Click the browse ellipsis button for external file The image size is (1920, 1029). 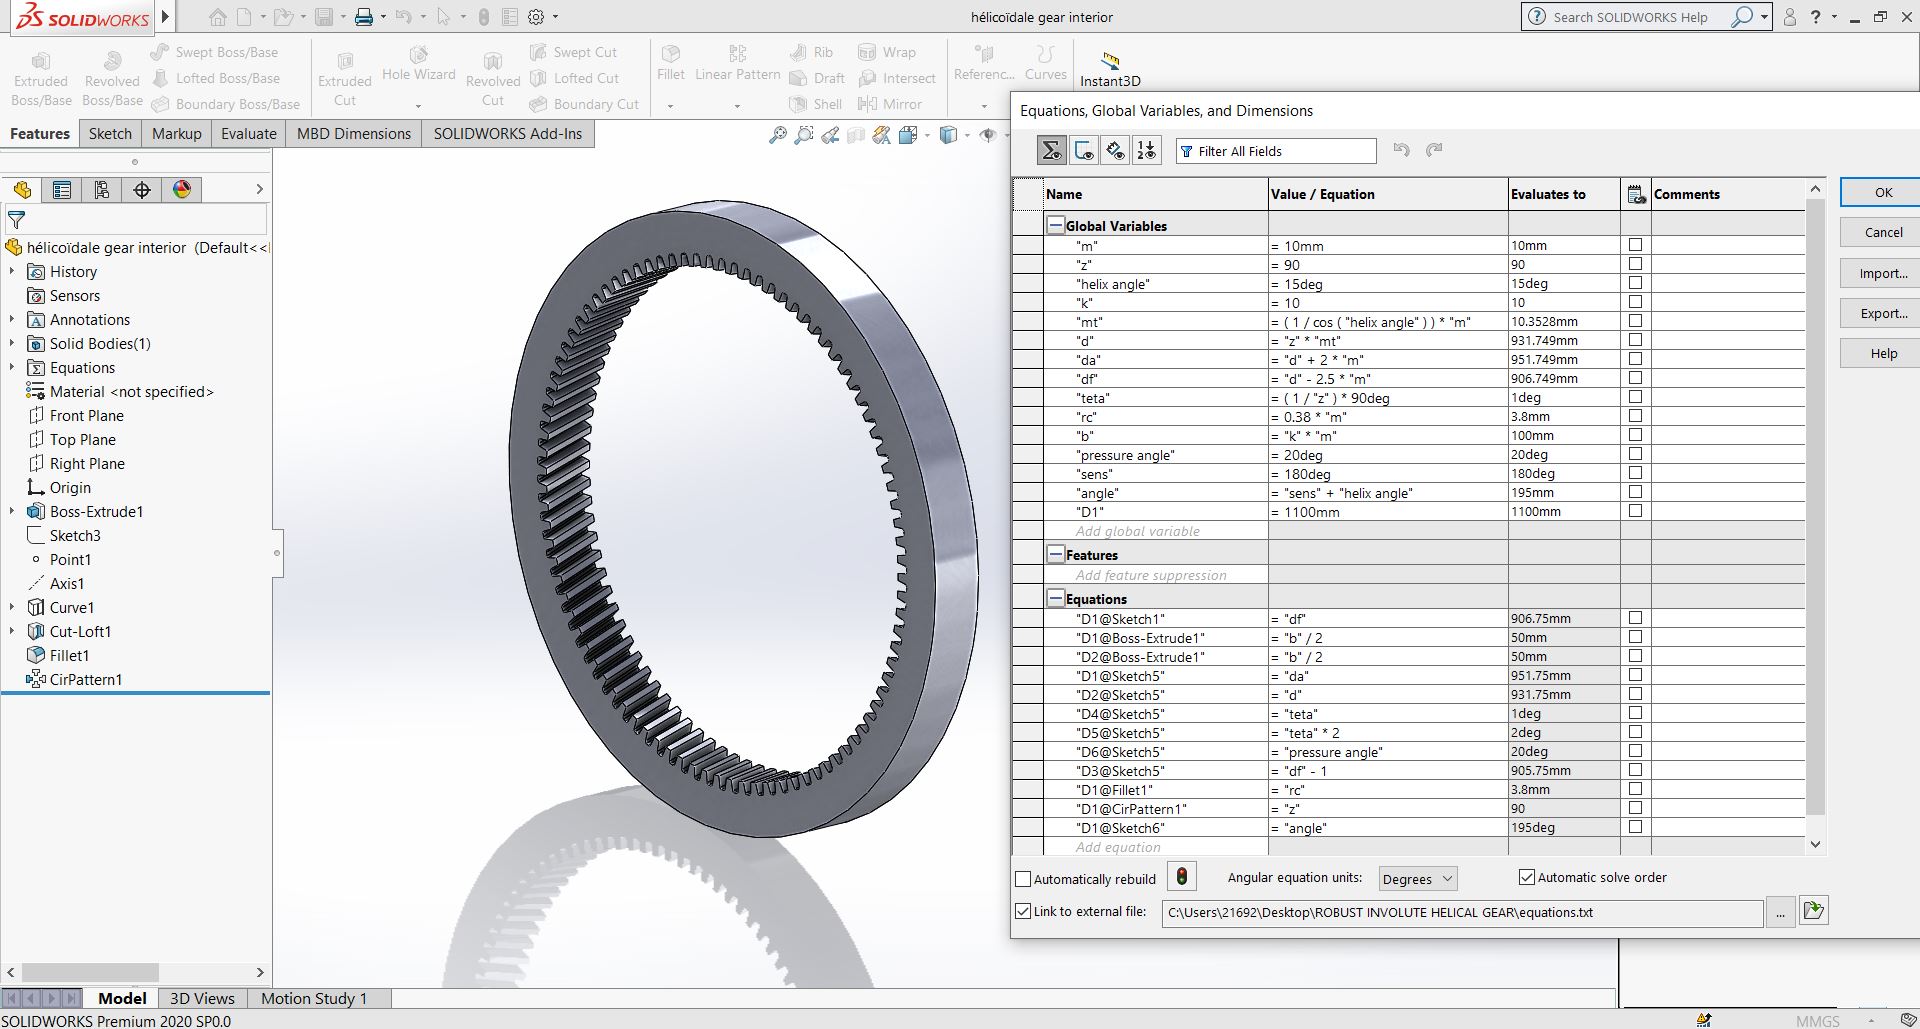click(1780, 913)
